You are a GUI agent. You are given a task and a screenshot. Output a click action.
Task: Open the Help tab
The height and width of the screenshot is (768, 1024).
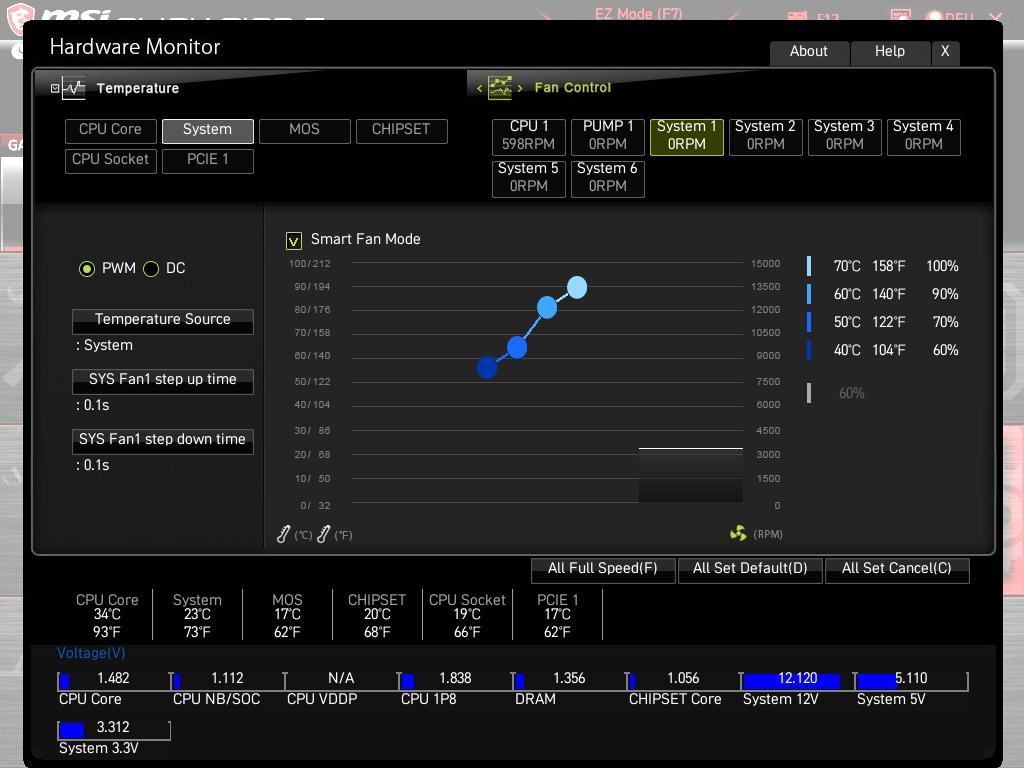point(890,52)
